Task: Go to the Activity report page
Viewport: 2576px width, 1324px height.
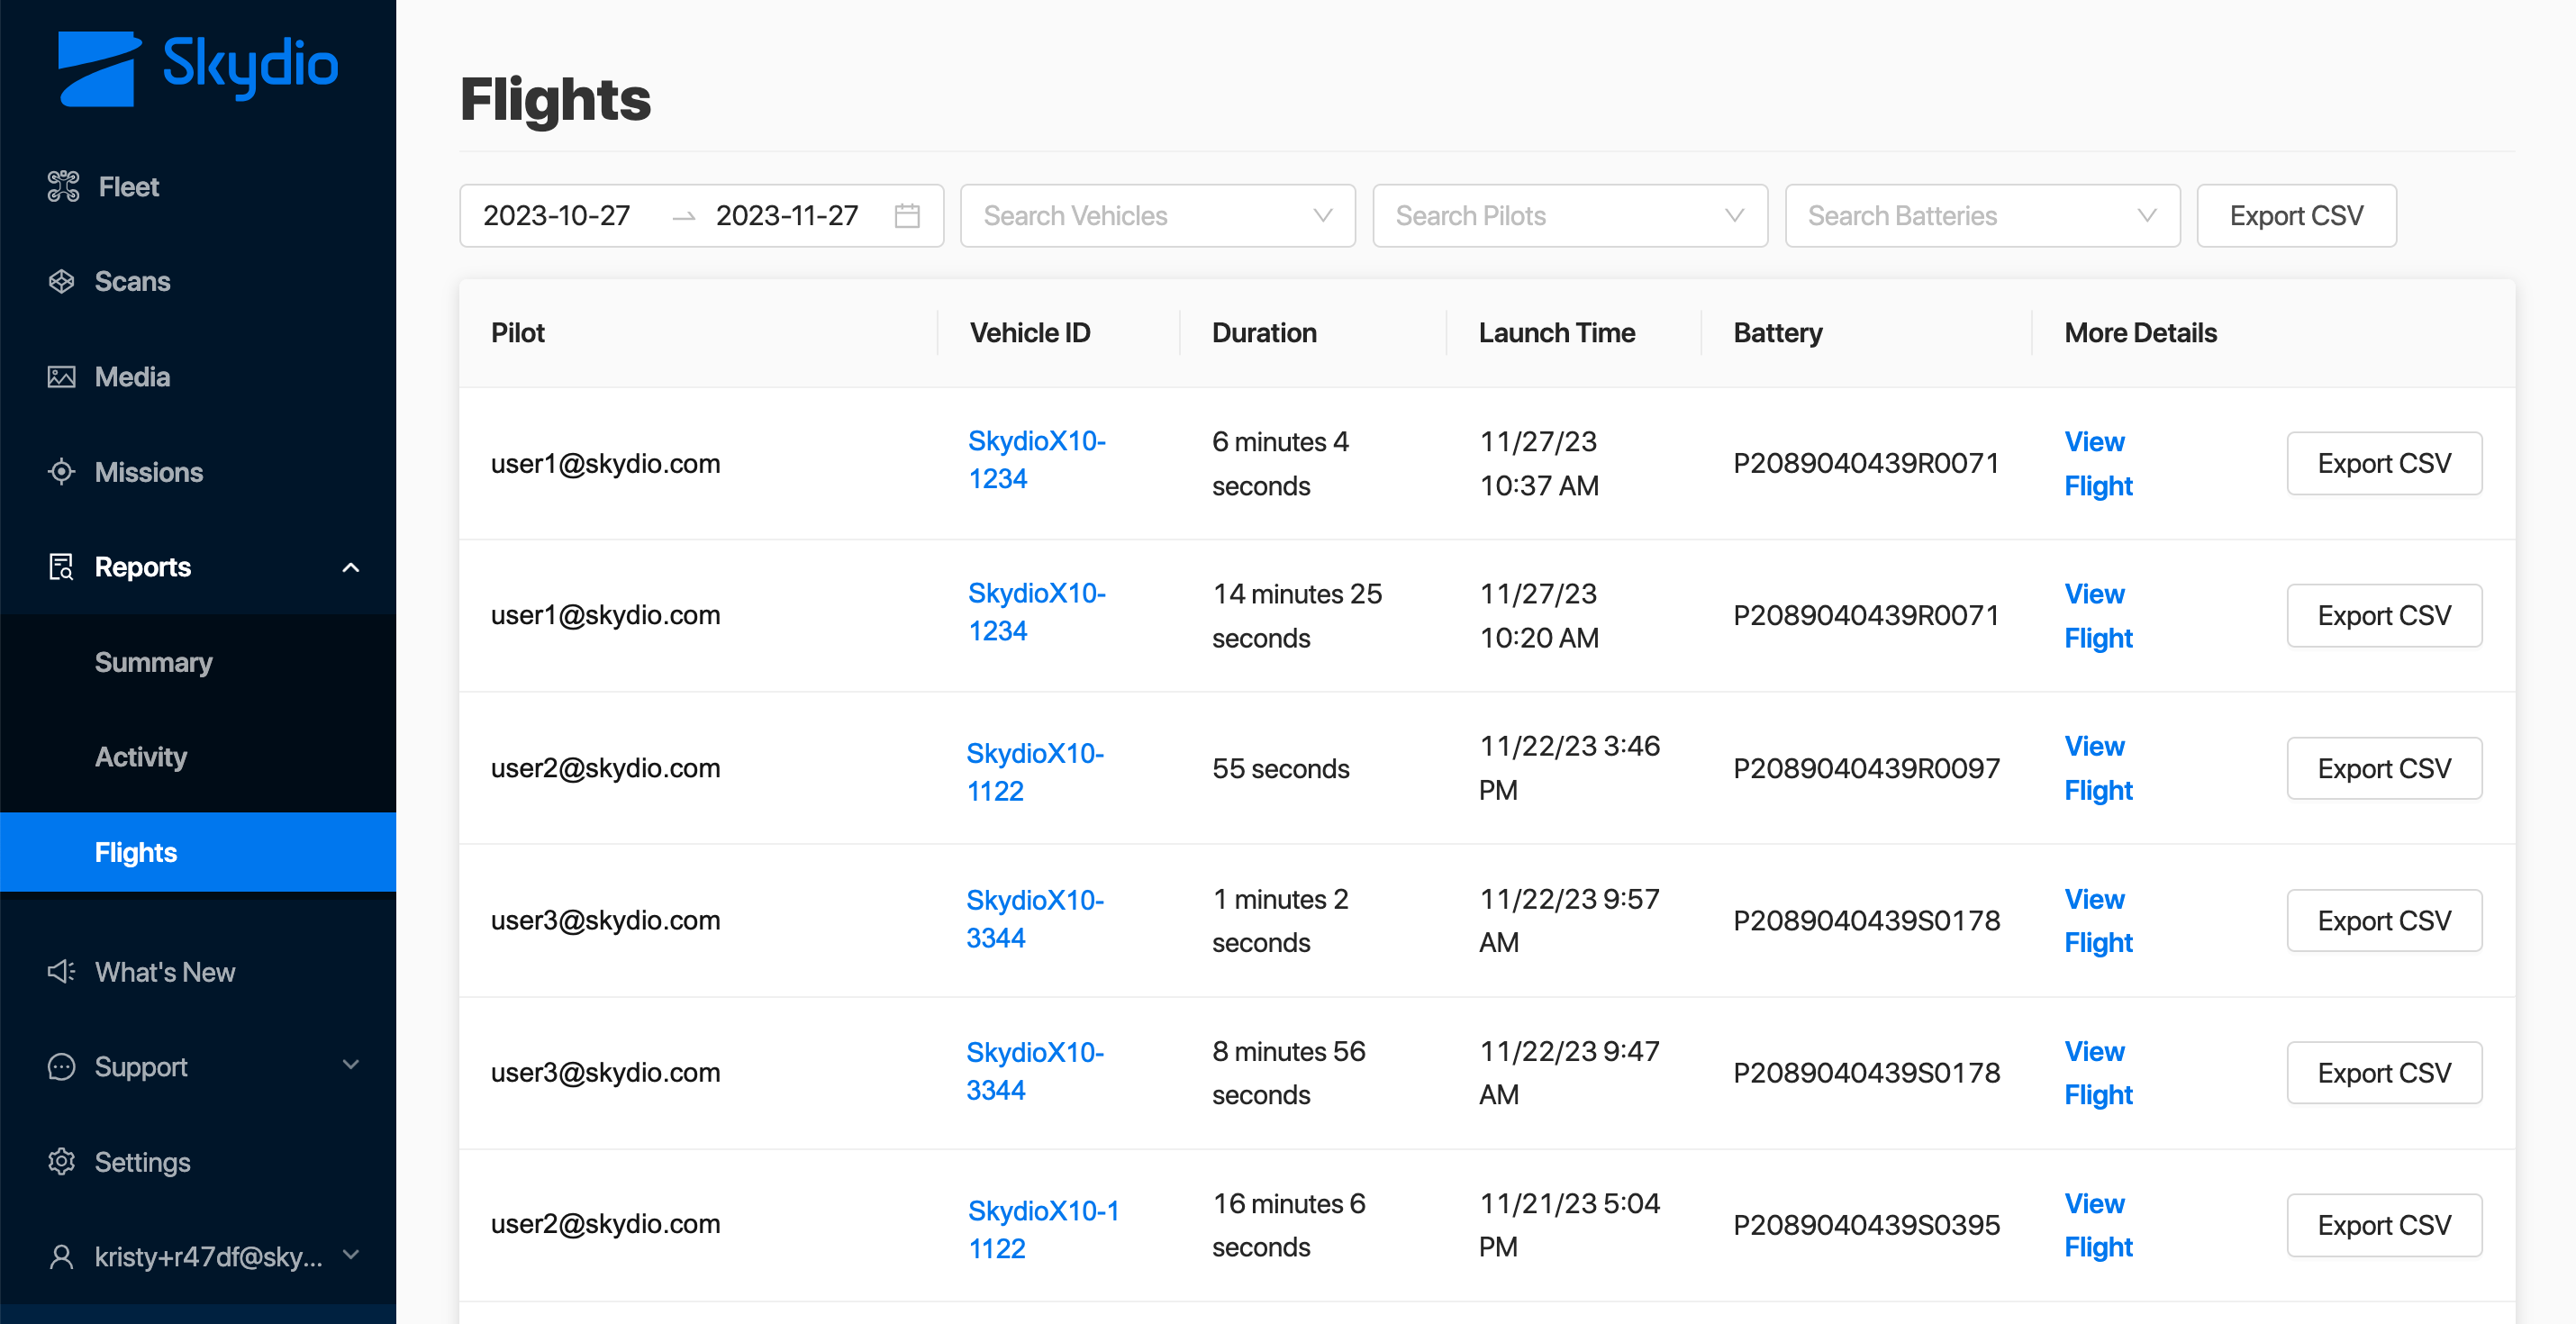Action: point(141,757)
